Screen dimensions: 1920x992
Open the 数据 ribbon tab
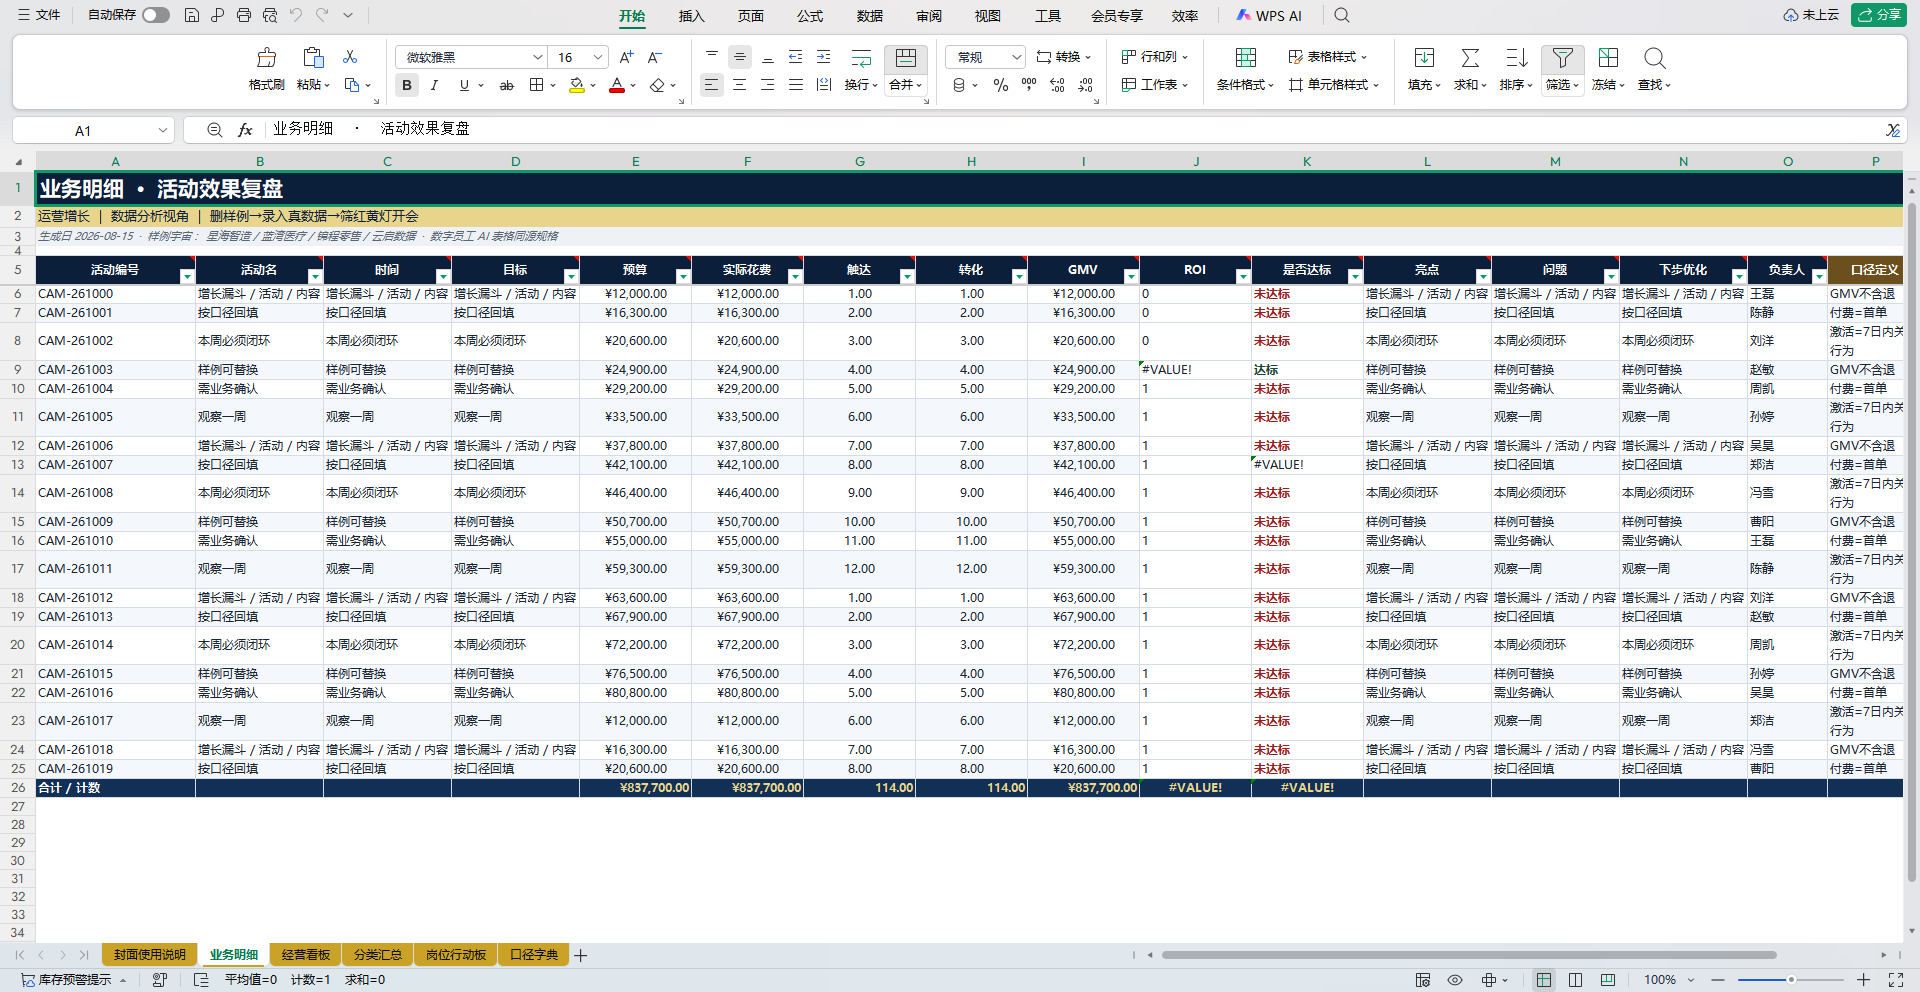870,16
